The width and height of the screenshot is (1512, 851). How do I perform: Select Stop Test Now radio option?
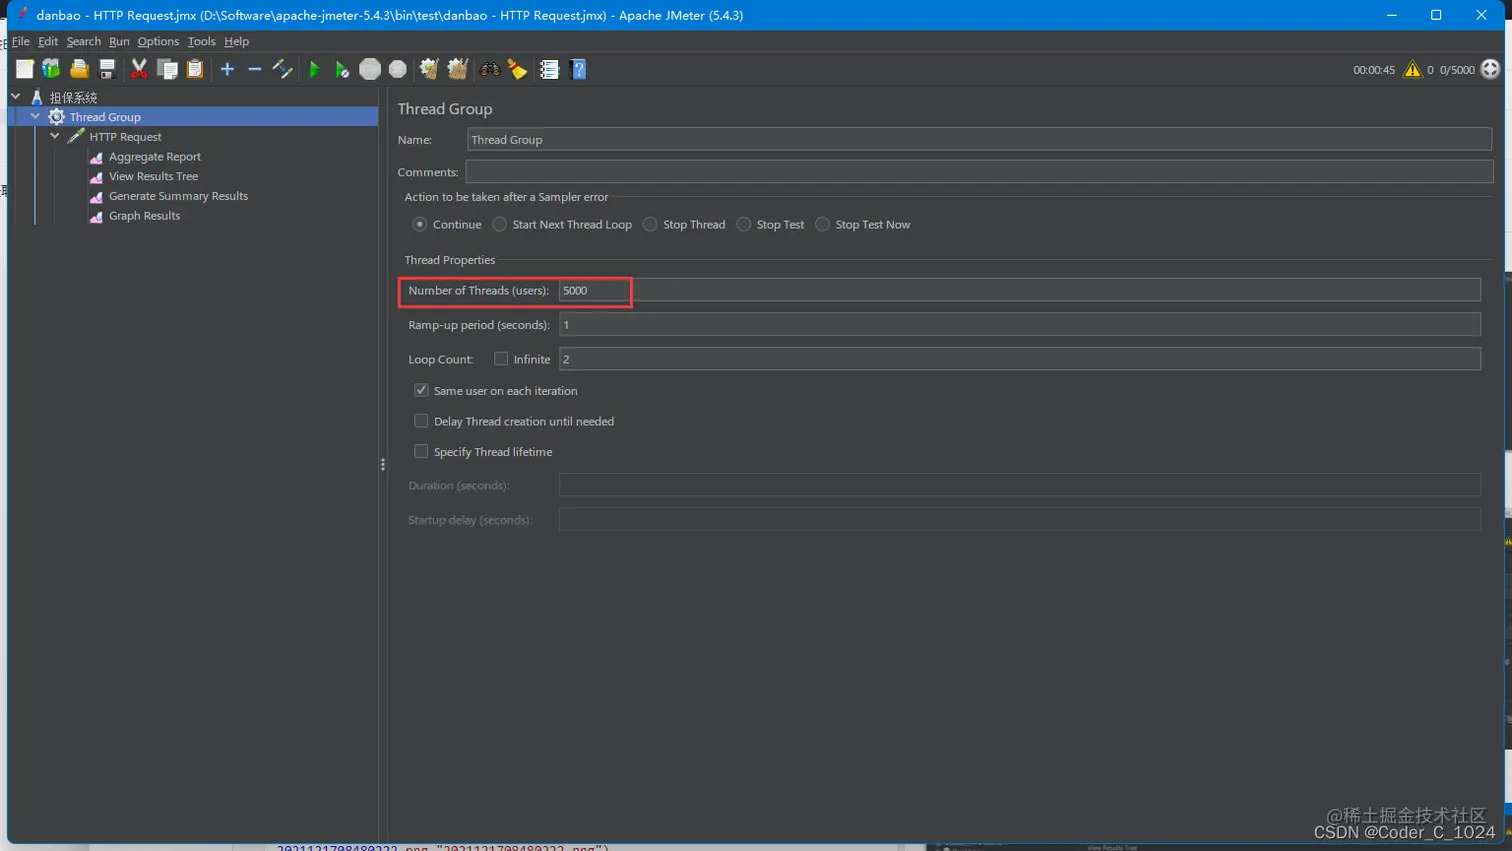[822, 224]
